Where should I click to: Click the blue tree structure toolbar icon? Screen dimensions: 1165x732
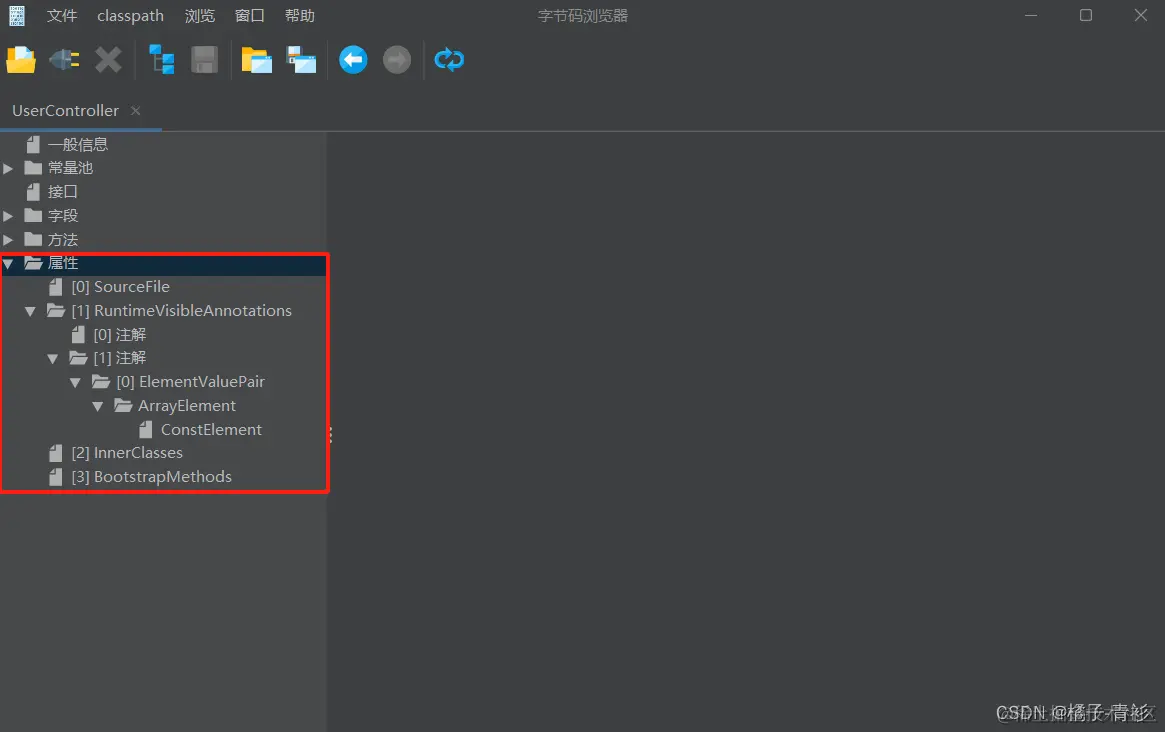pos(161,60)
